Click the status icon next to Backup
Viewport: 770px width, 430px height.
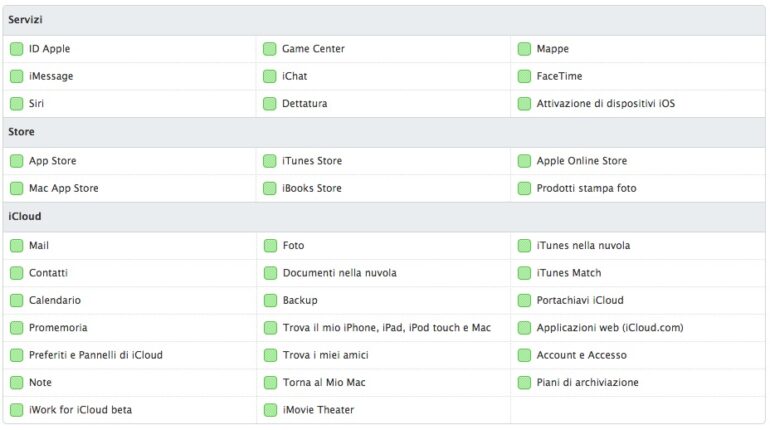point(270,300)
